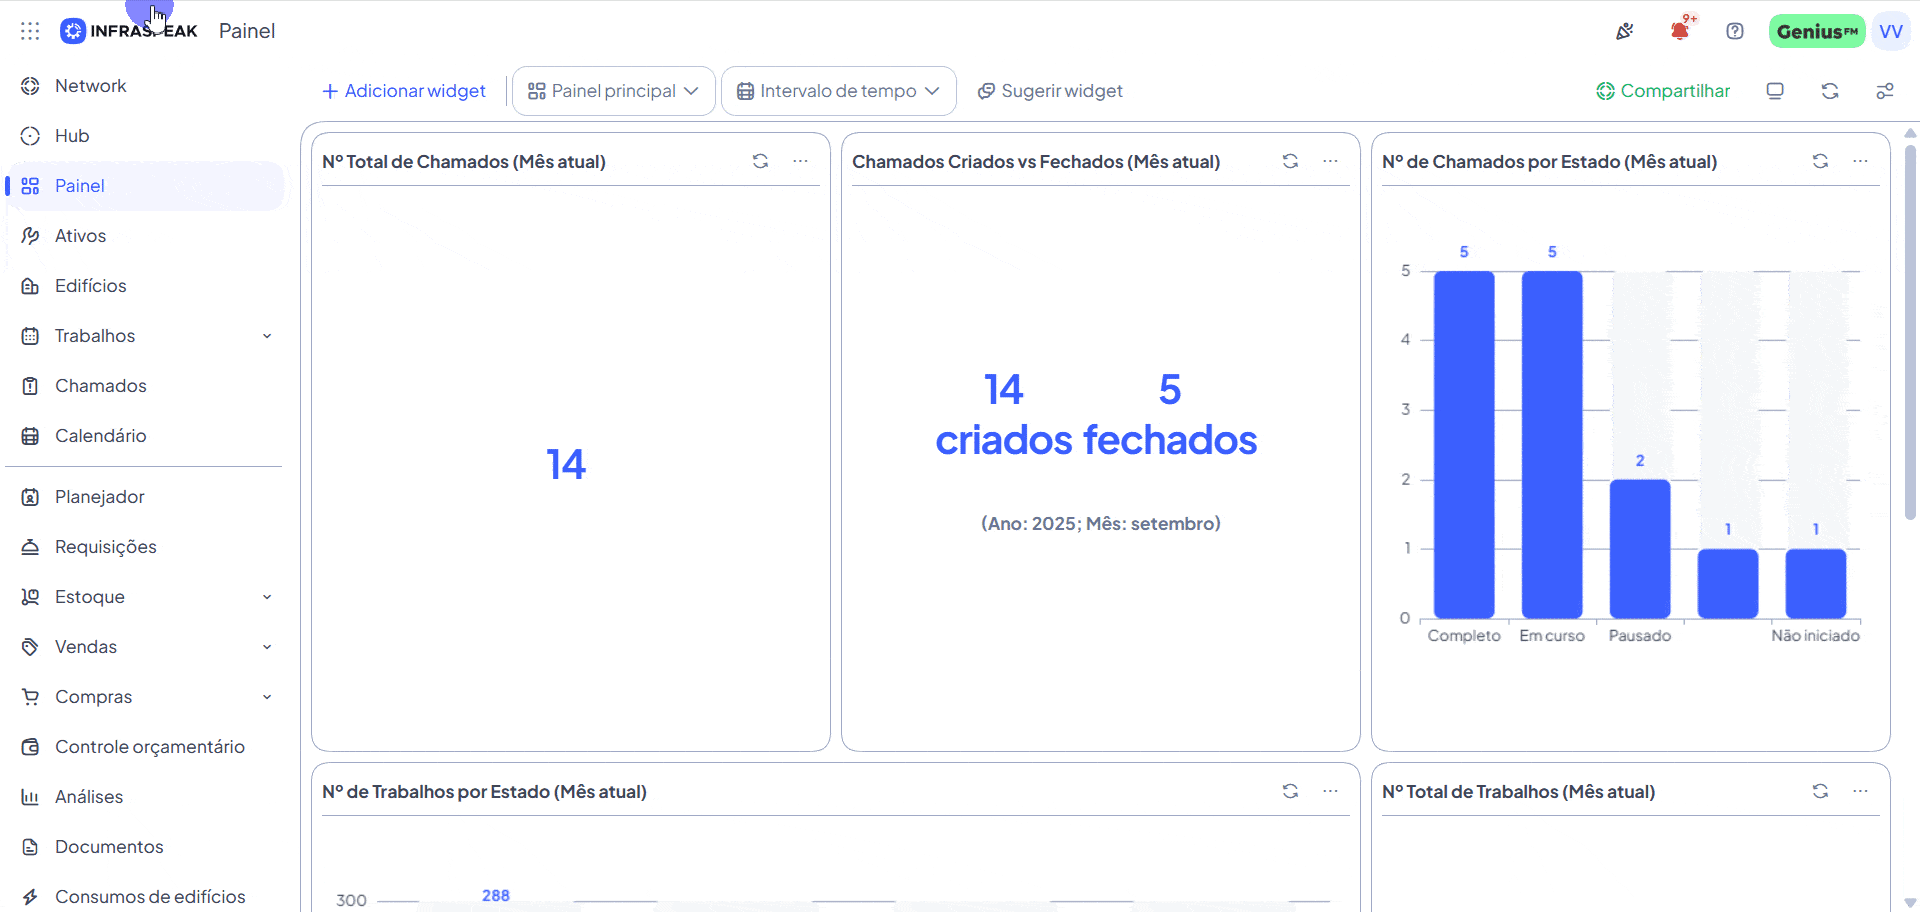Click the Consumos de edifícios icon

pyautogui.click(x=30, y=897)
